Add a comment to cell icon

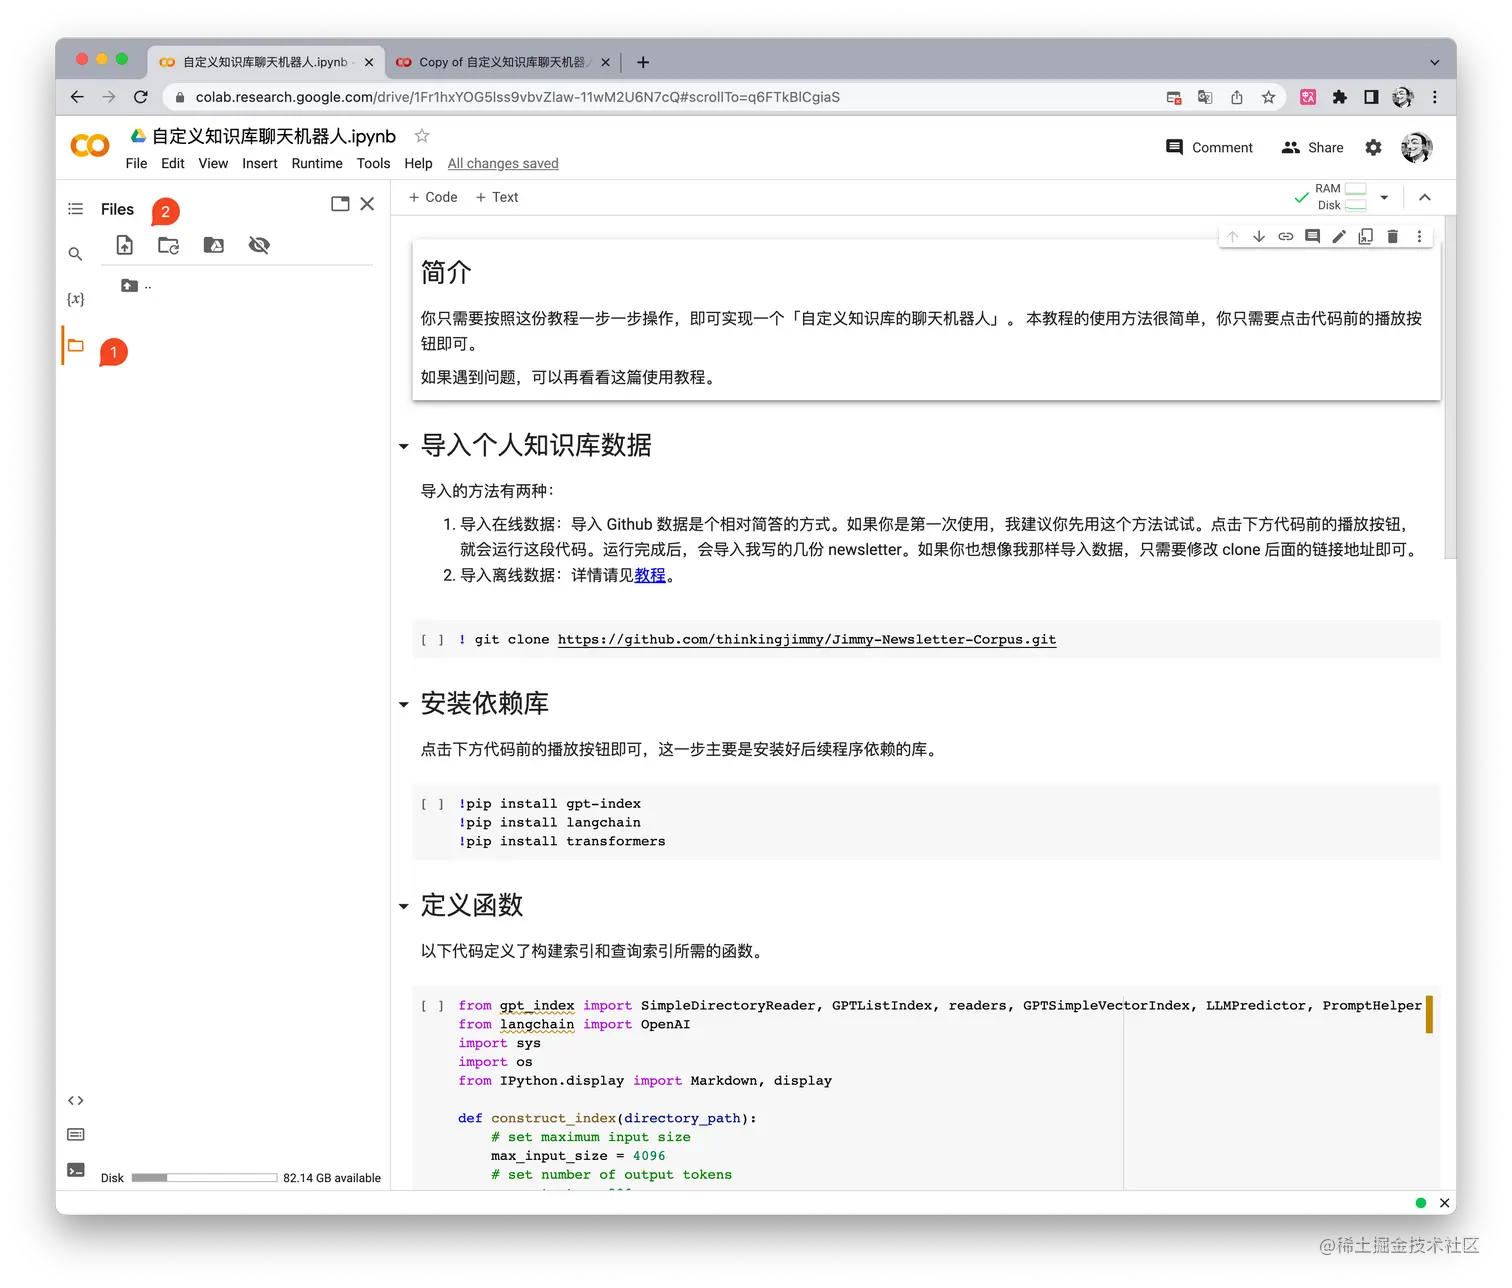click(x=1312, y=236)
